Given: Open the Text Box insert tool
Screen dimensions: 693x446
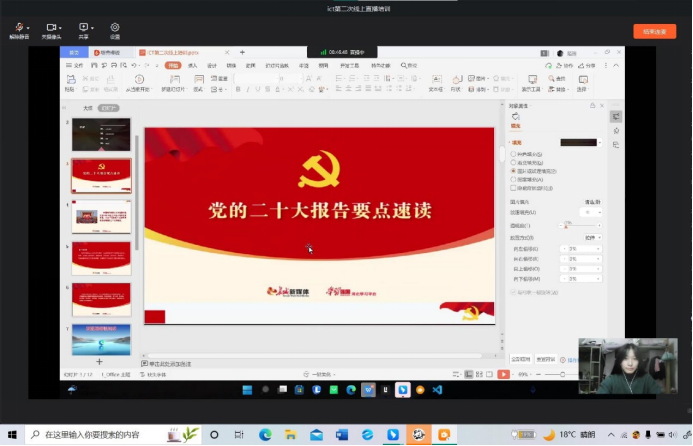Looking at the screenshot, I should [x=436, y=83].
